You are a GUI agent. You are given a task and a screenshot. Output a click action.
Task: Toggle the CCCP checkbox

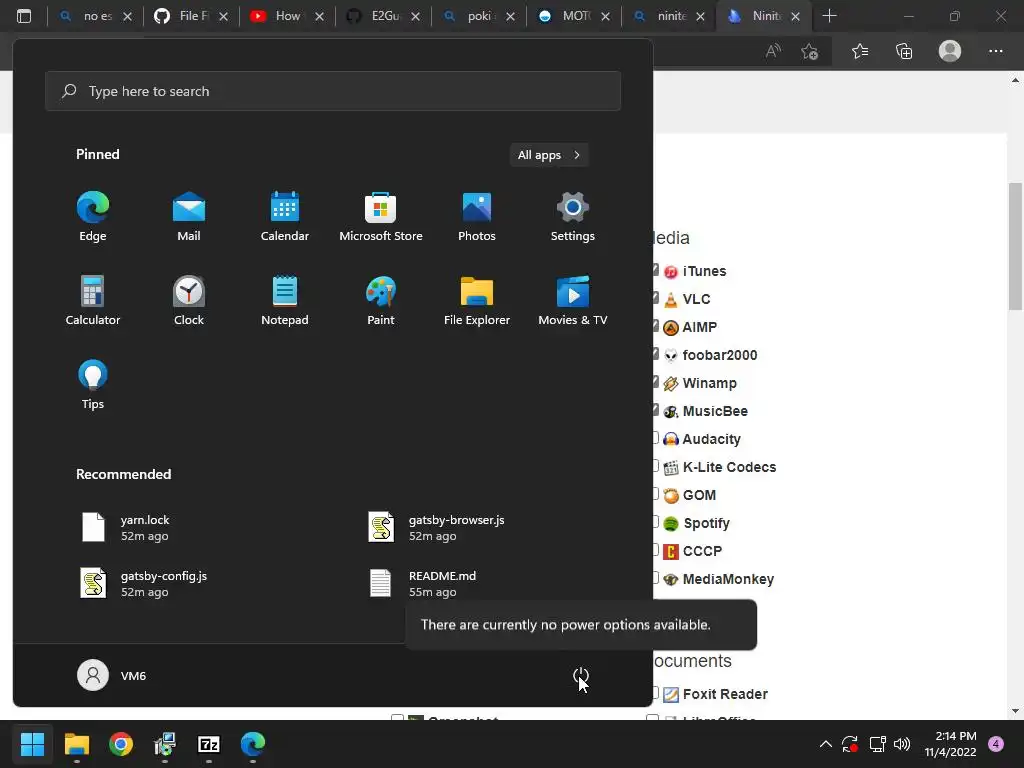click(x=654, y=550)
